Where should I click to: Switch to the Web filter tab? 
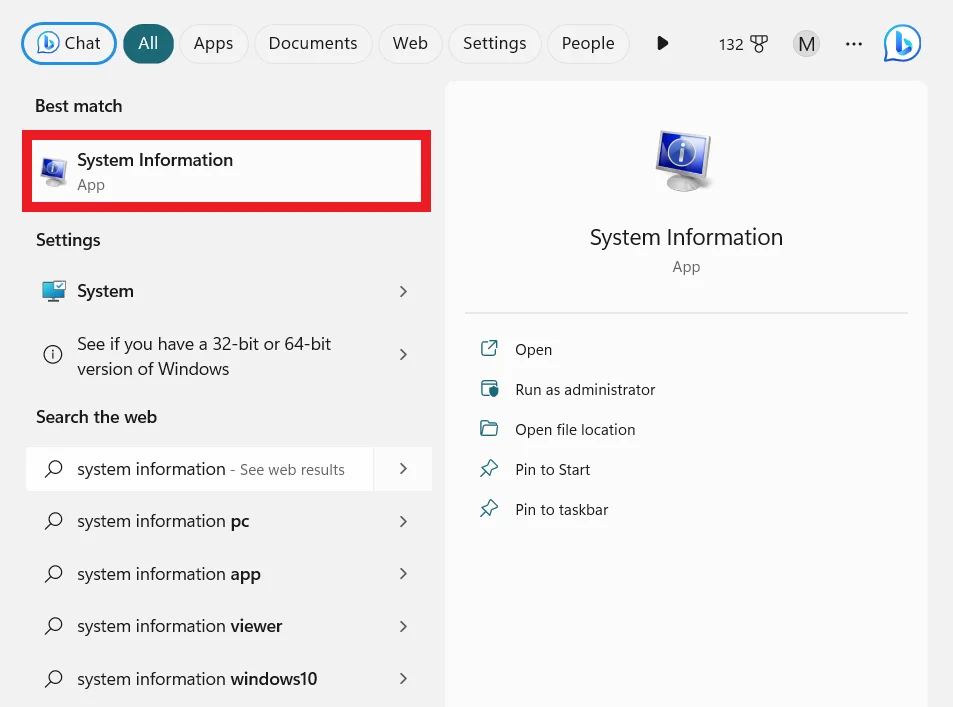coord(410,43)
